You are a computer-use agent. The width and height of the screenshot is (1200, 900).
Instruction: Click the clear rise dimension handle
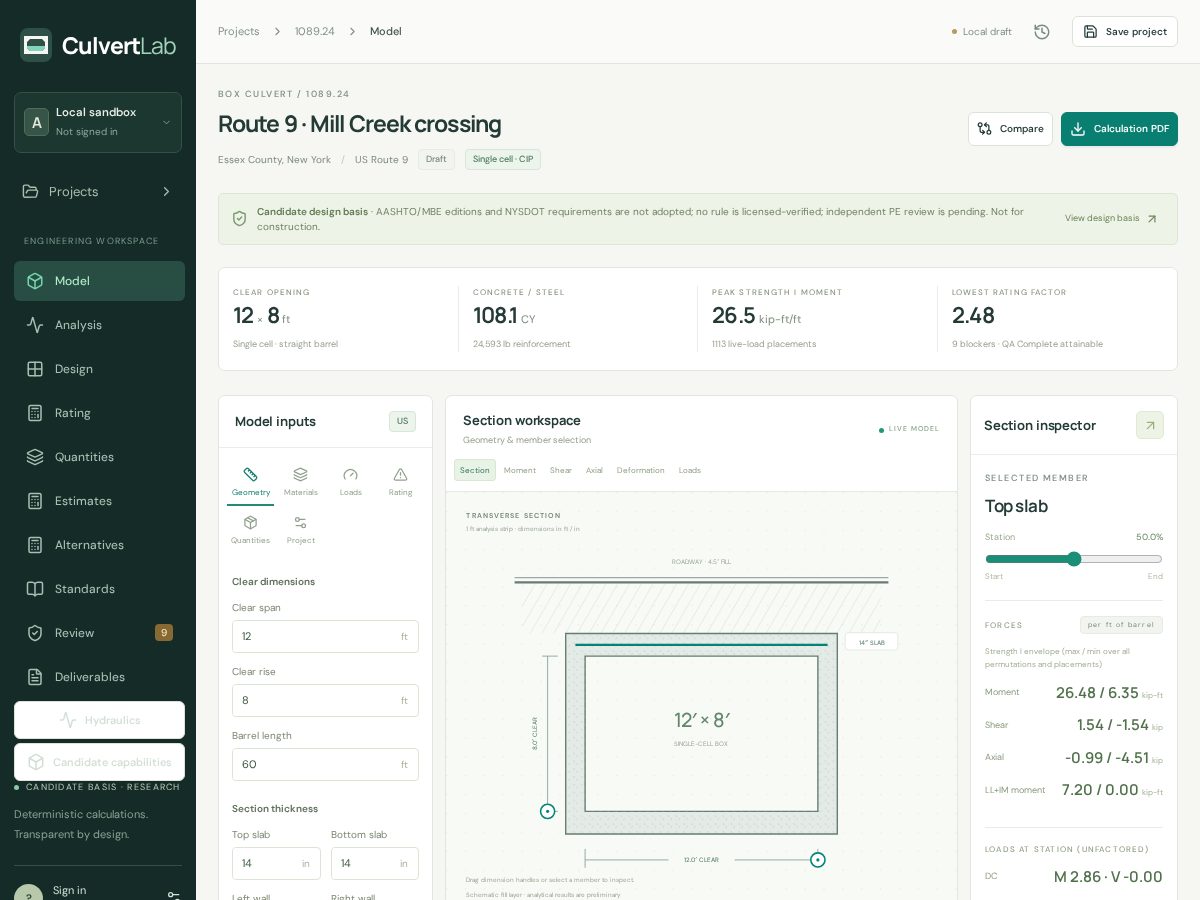point(547,811)
